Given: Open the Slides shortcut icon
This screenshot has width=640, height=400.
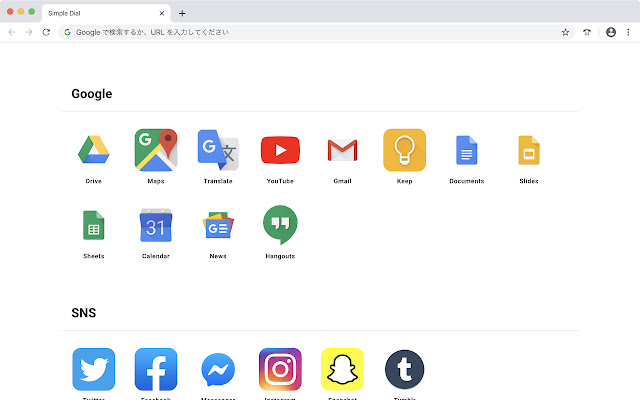Looking at the screenshot, I should tap(529, 150).
